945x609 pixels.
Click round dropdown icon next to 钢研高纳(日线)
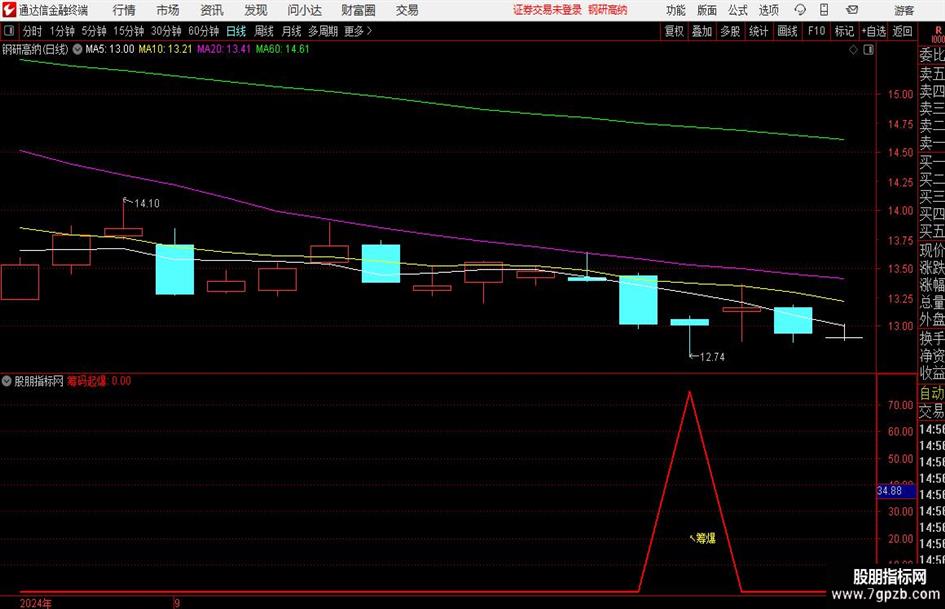pos(77,49)
